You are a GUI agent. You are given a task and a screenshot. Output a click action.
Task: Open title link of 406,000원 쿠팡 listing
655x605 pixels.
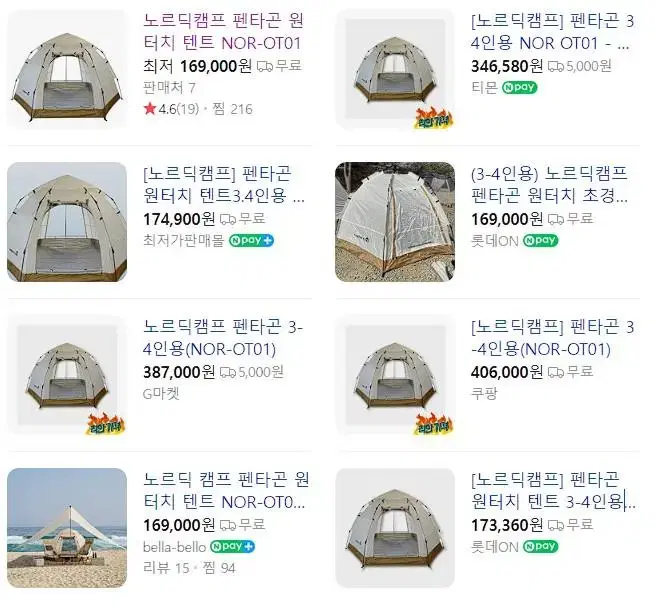552,338
